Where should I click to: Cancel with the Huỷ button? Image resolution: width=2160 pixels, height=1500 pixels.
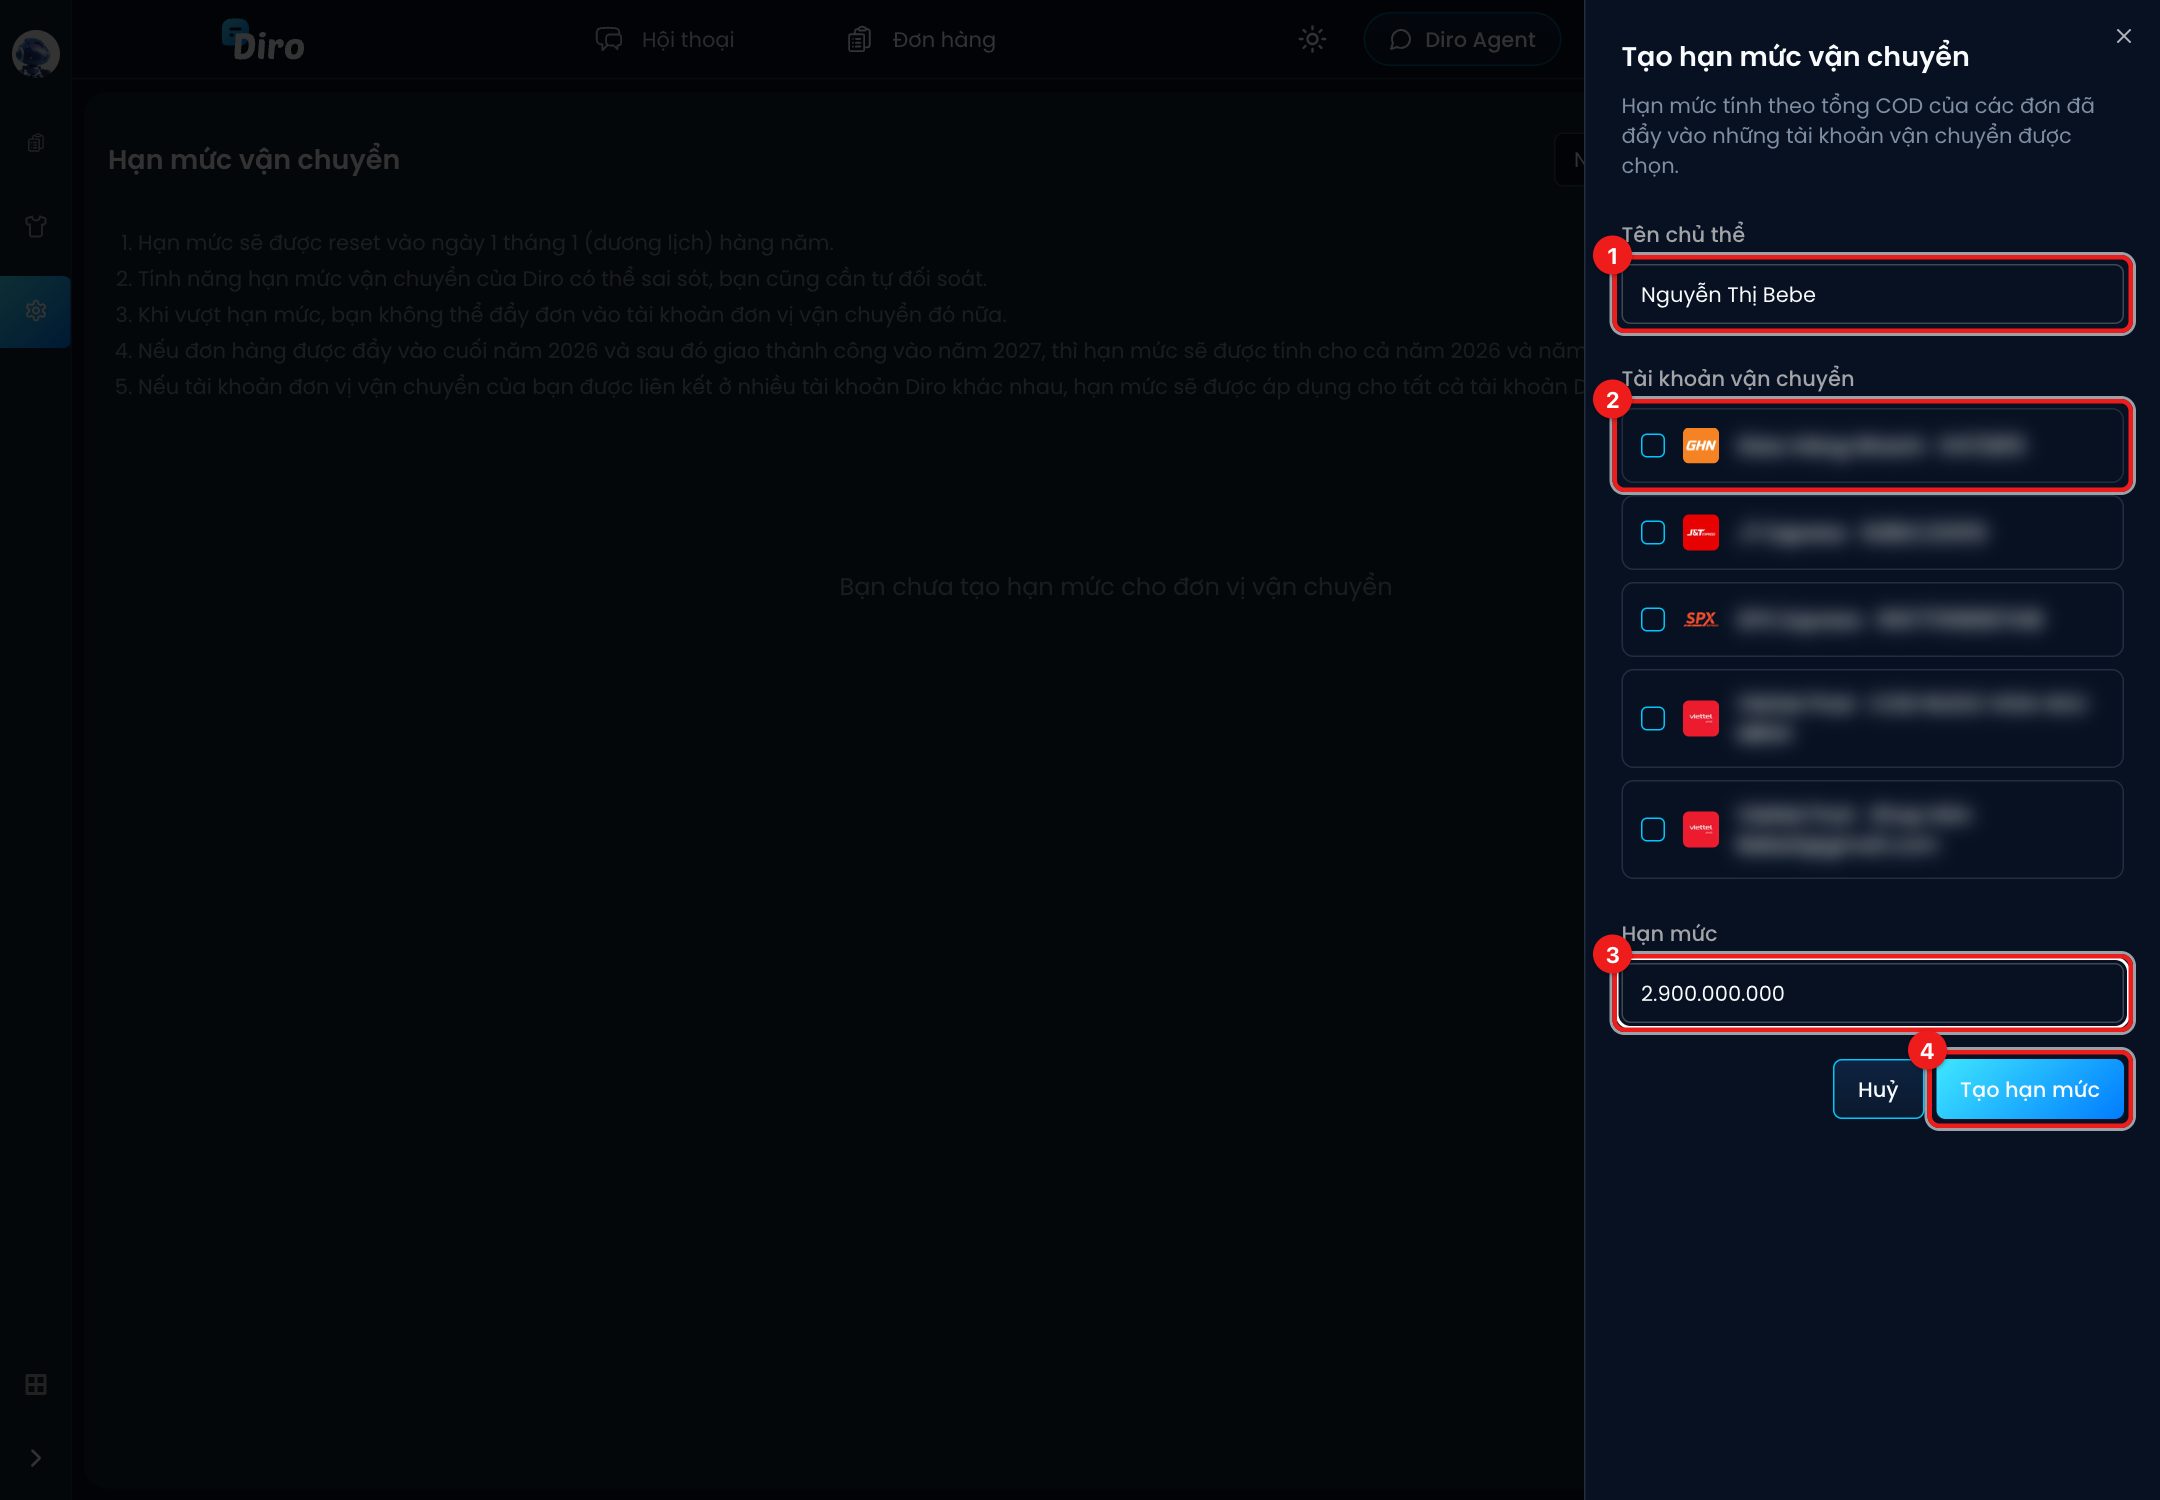tap(1877, 1089)
